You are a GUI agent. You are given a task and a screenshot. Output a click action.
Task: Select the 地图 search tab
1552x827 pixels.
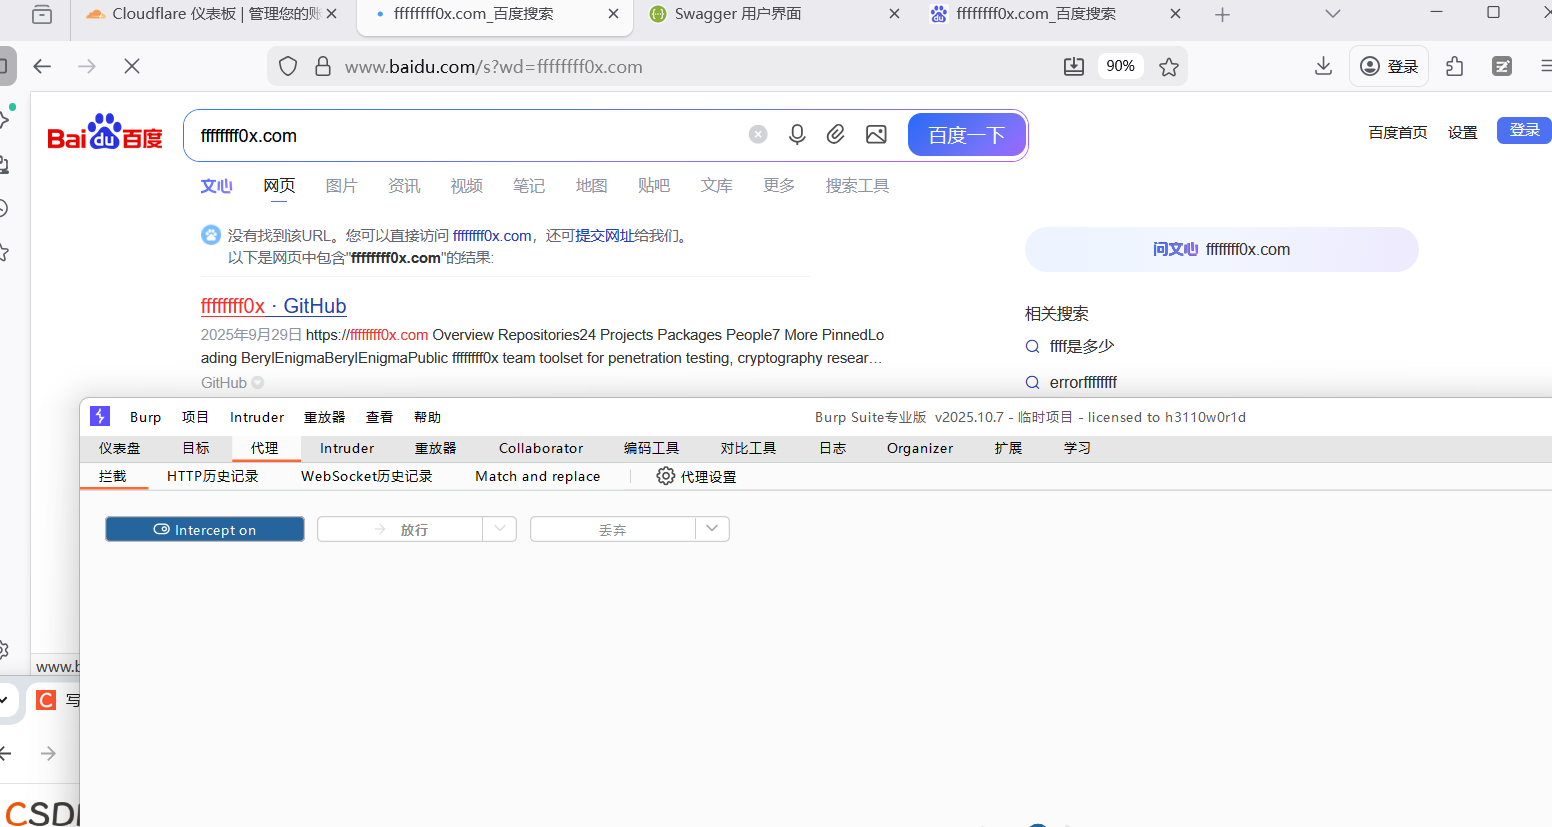click(x=591, y=186)
